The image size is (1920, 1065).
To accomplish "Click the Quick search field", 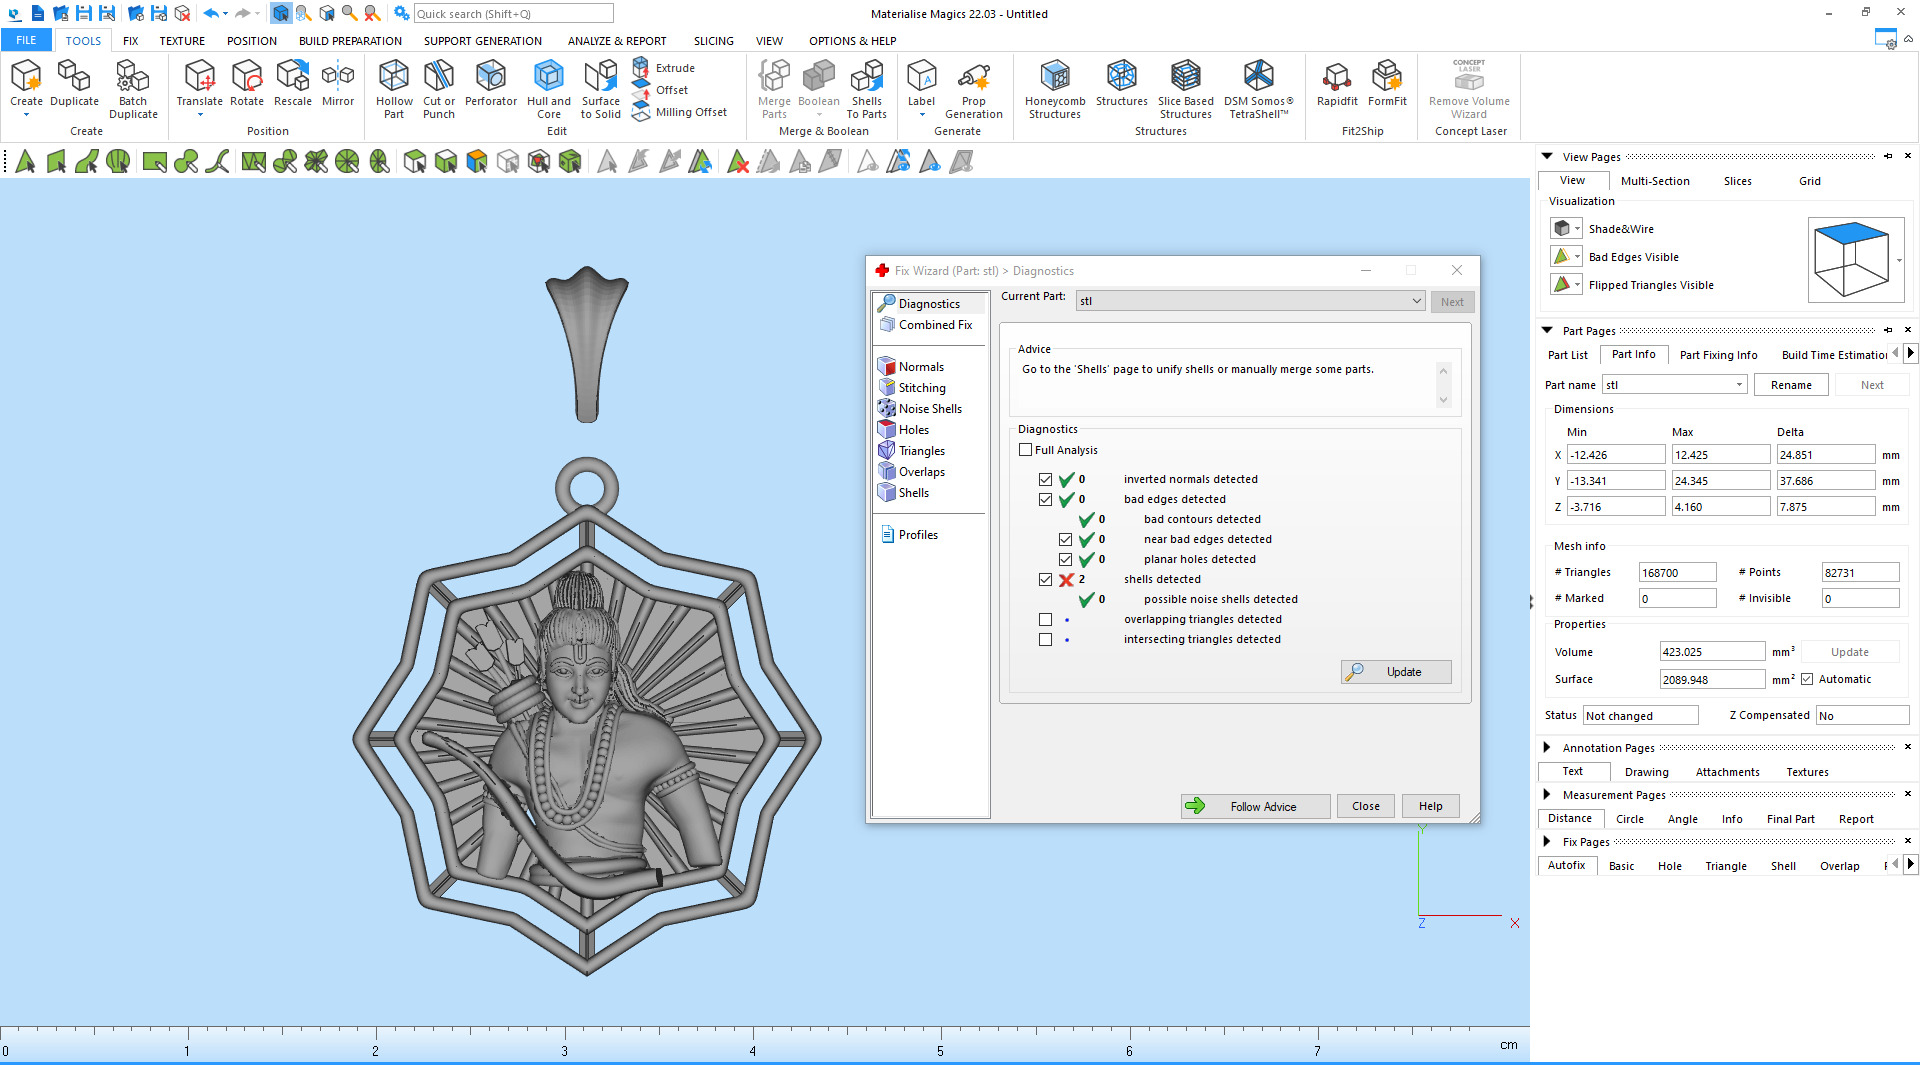I will coord(513,13).
